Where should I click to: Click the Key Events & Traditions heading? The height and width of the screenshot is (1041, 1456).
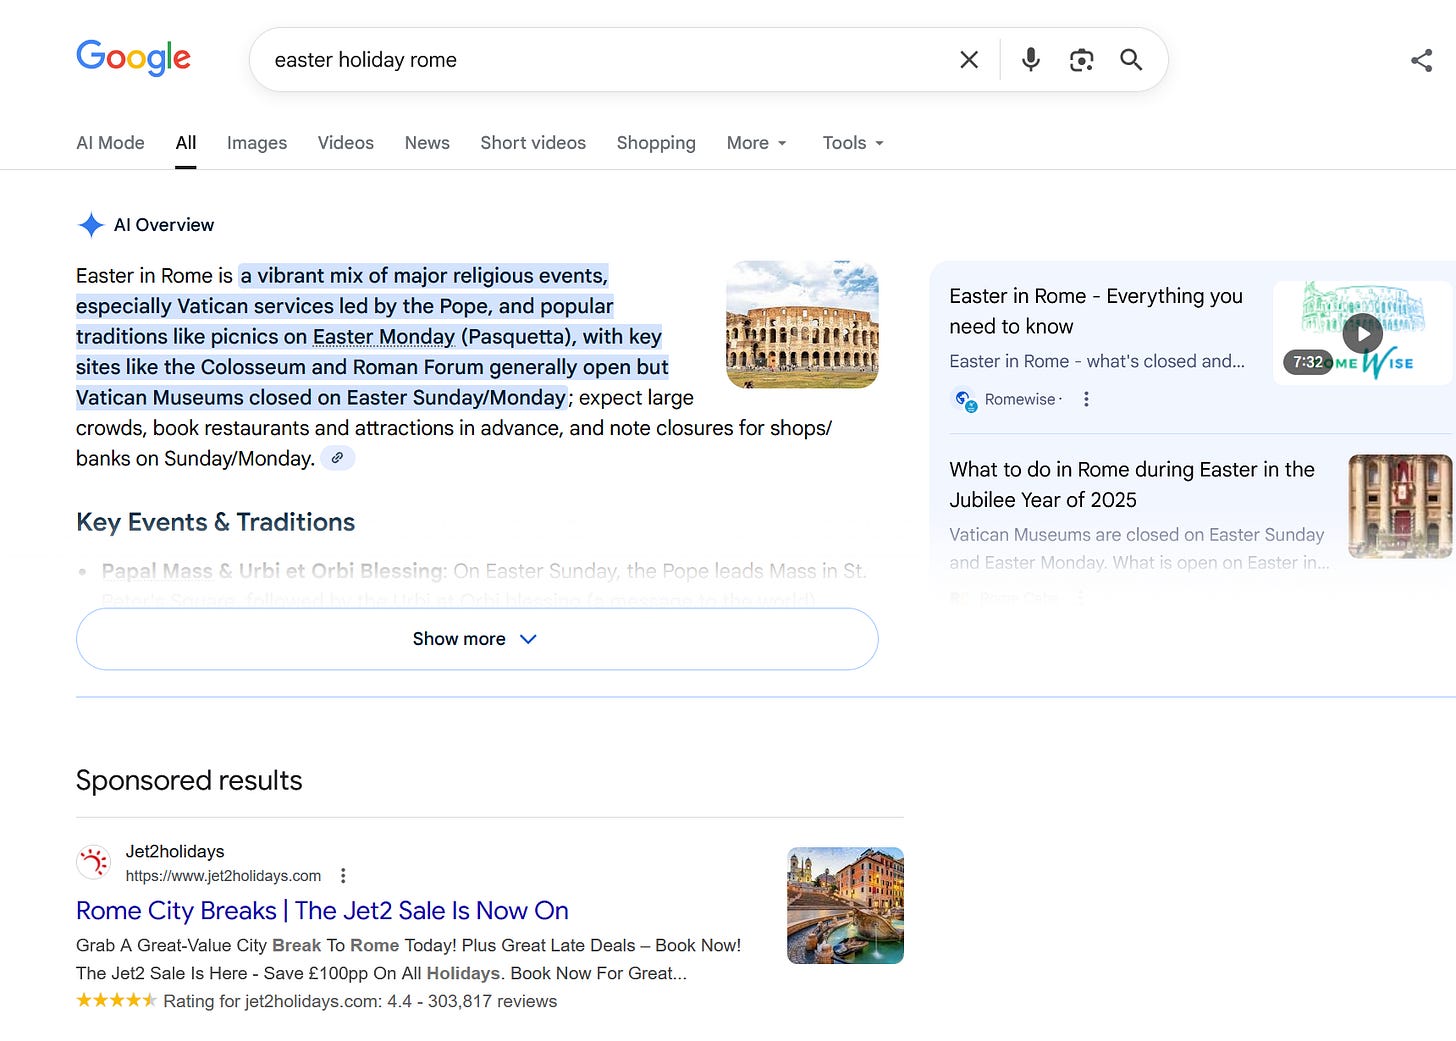click(215, 522)
